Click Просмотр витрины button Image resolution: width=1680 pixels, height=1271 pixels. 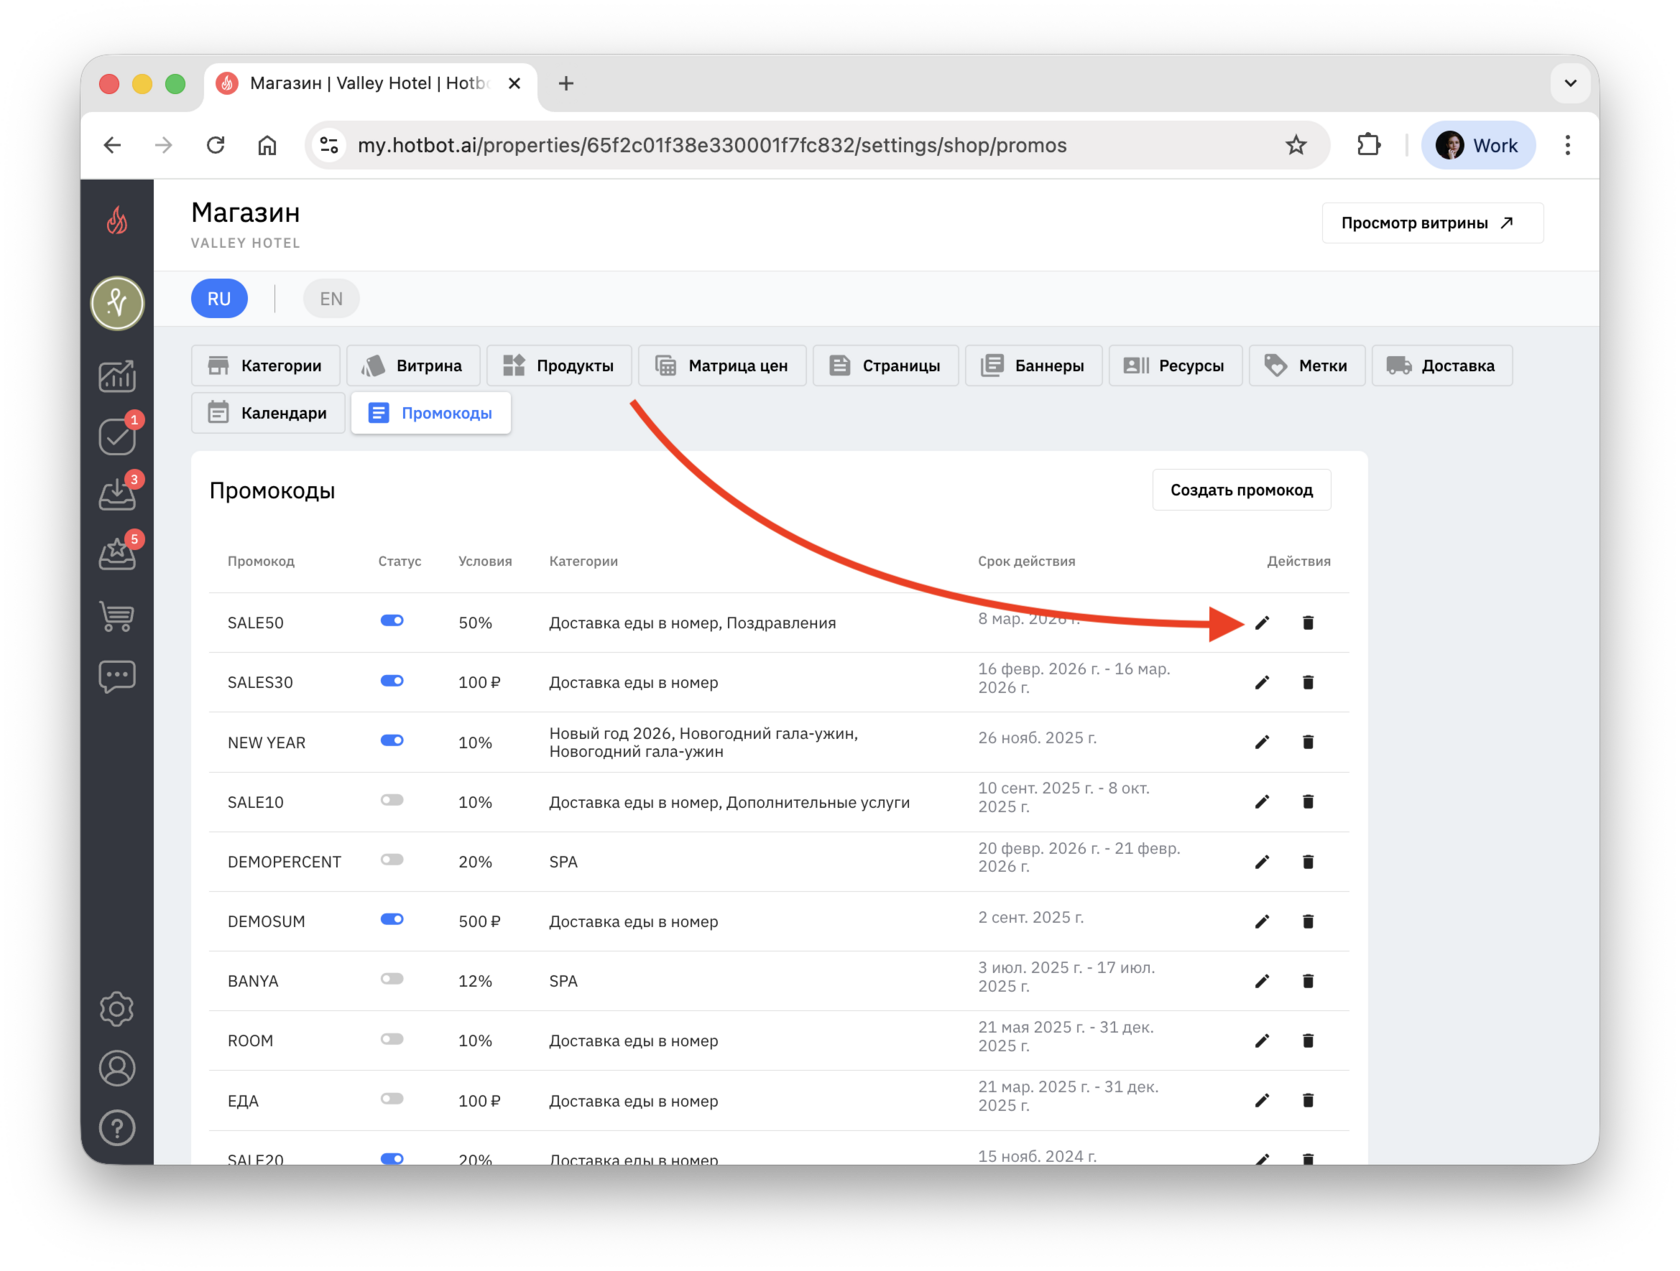pyautogui.click(x=1432, y=223)
